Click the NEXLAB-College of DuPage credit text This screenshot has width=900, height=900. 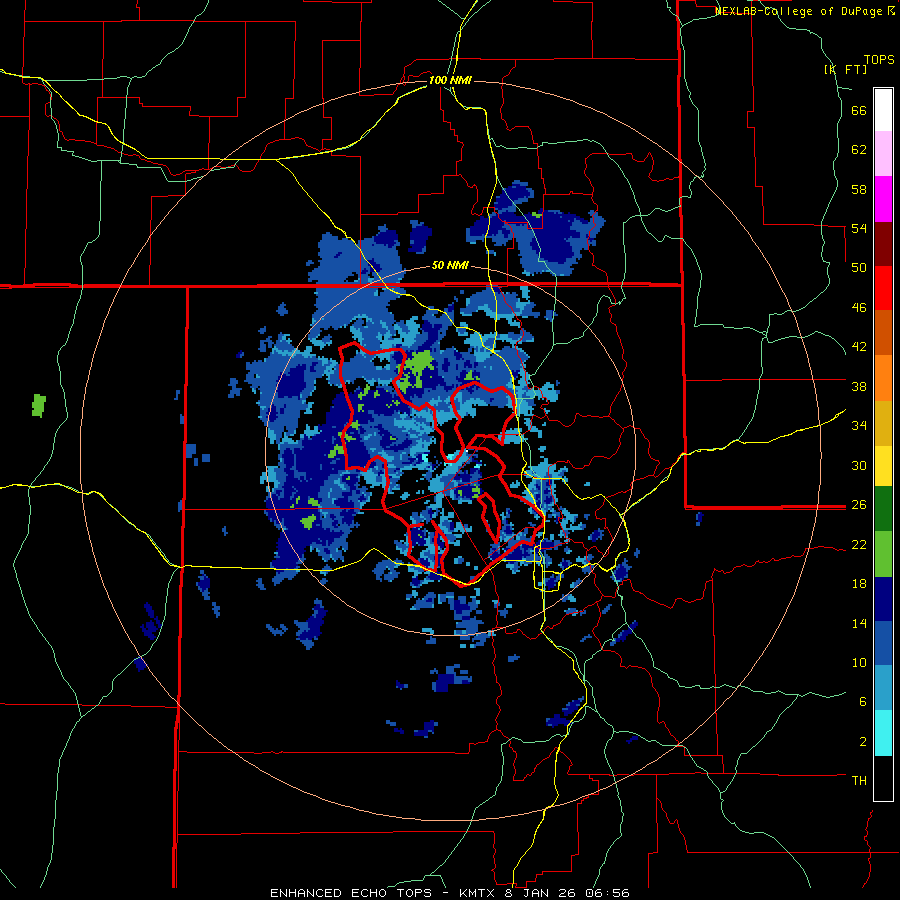pos(804,11)
